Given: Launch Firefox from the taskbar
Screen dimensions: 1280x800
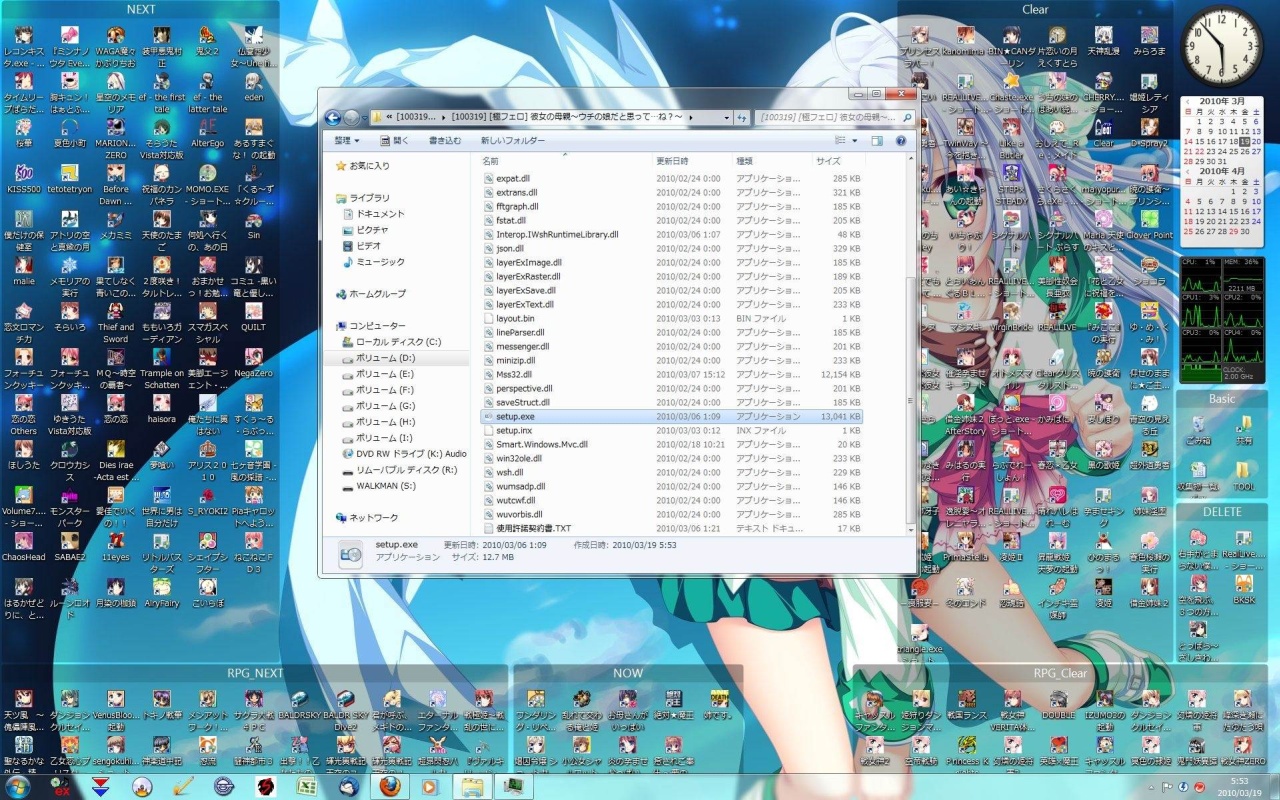Looking at the screenshot, I should pos(389,786).
